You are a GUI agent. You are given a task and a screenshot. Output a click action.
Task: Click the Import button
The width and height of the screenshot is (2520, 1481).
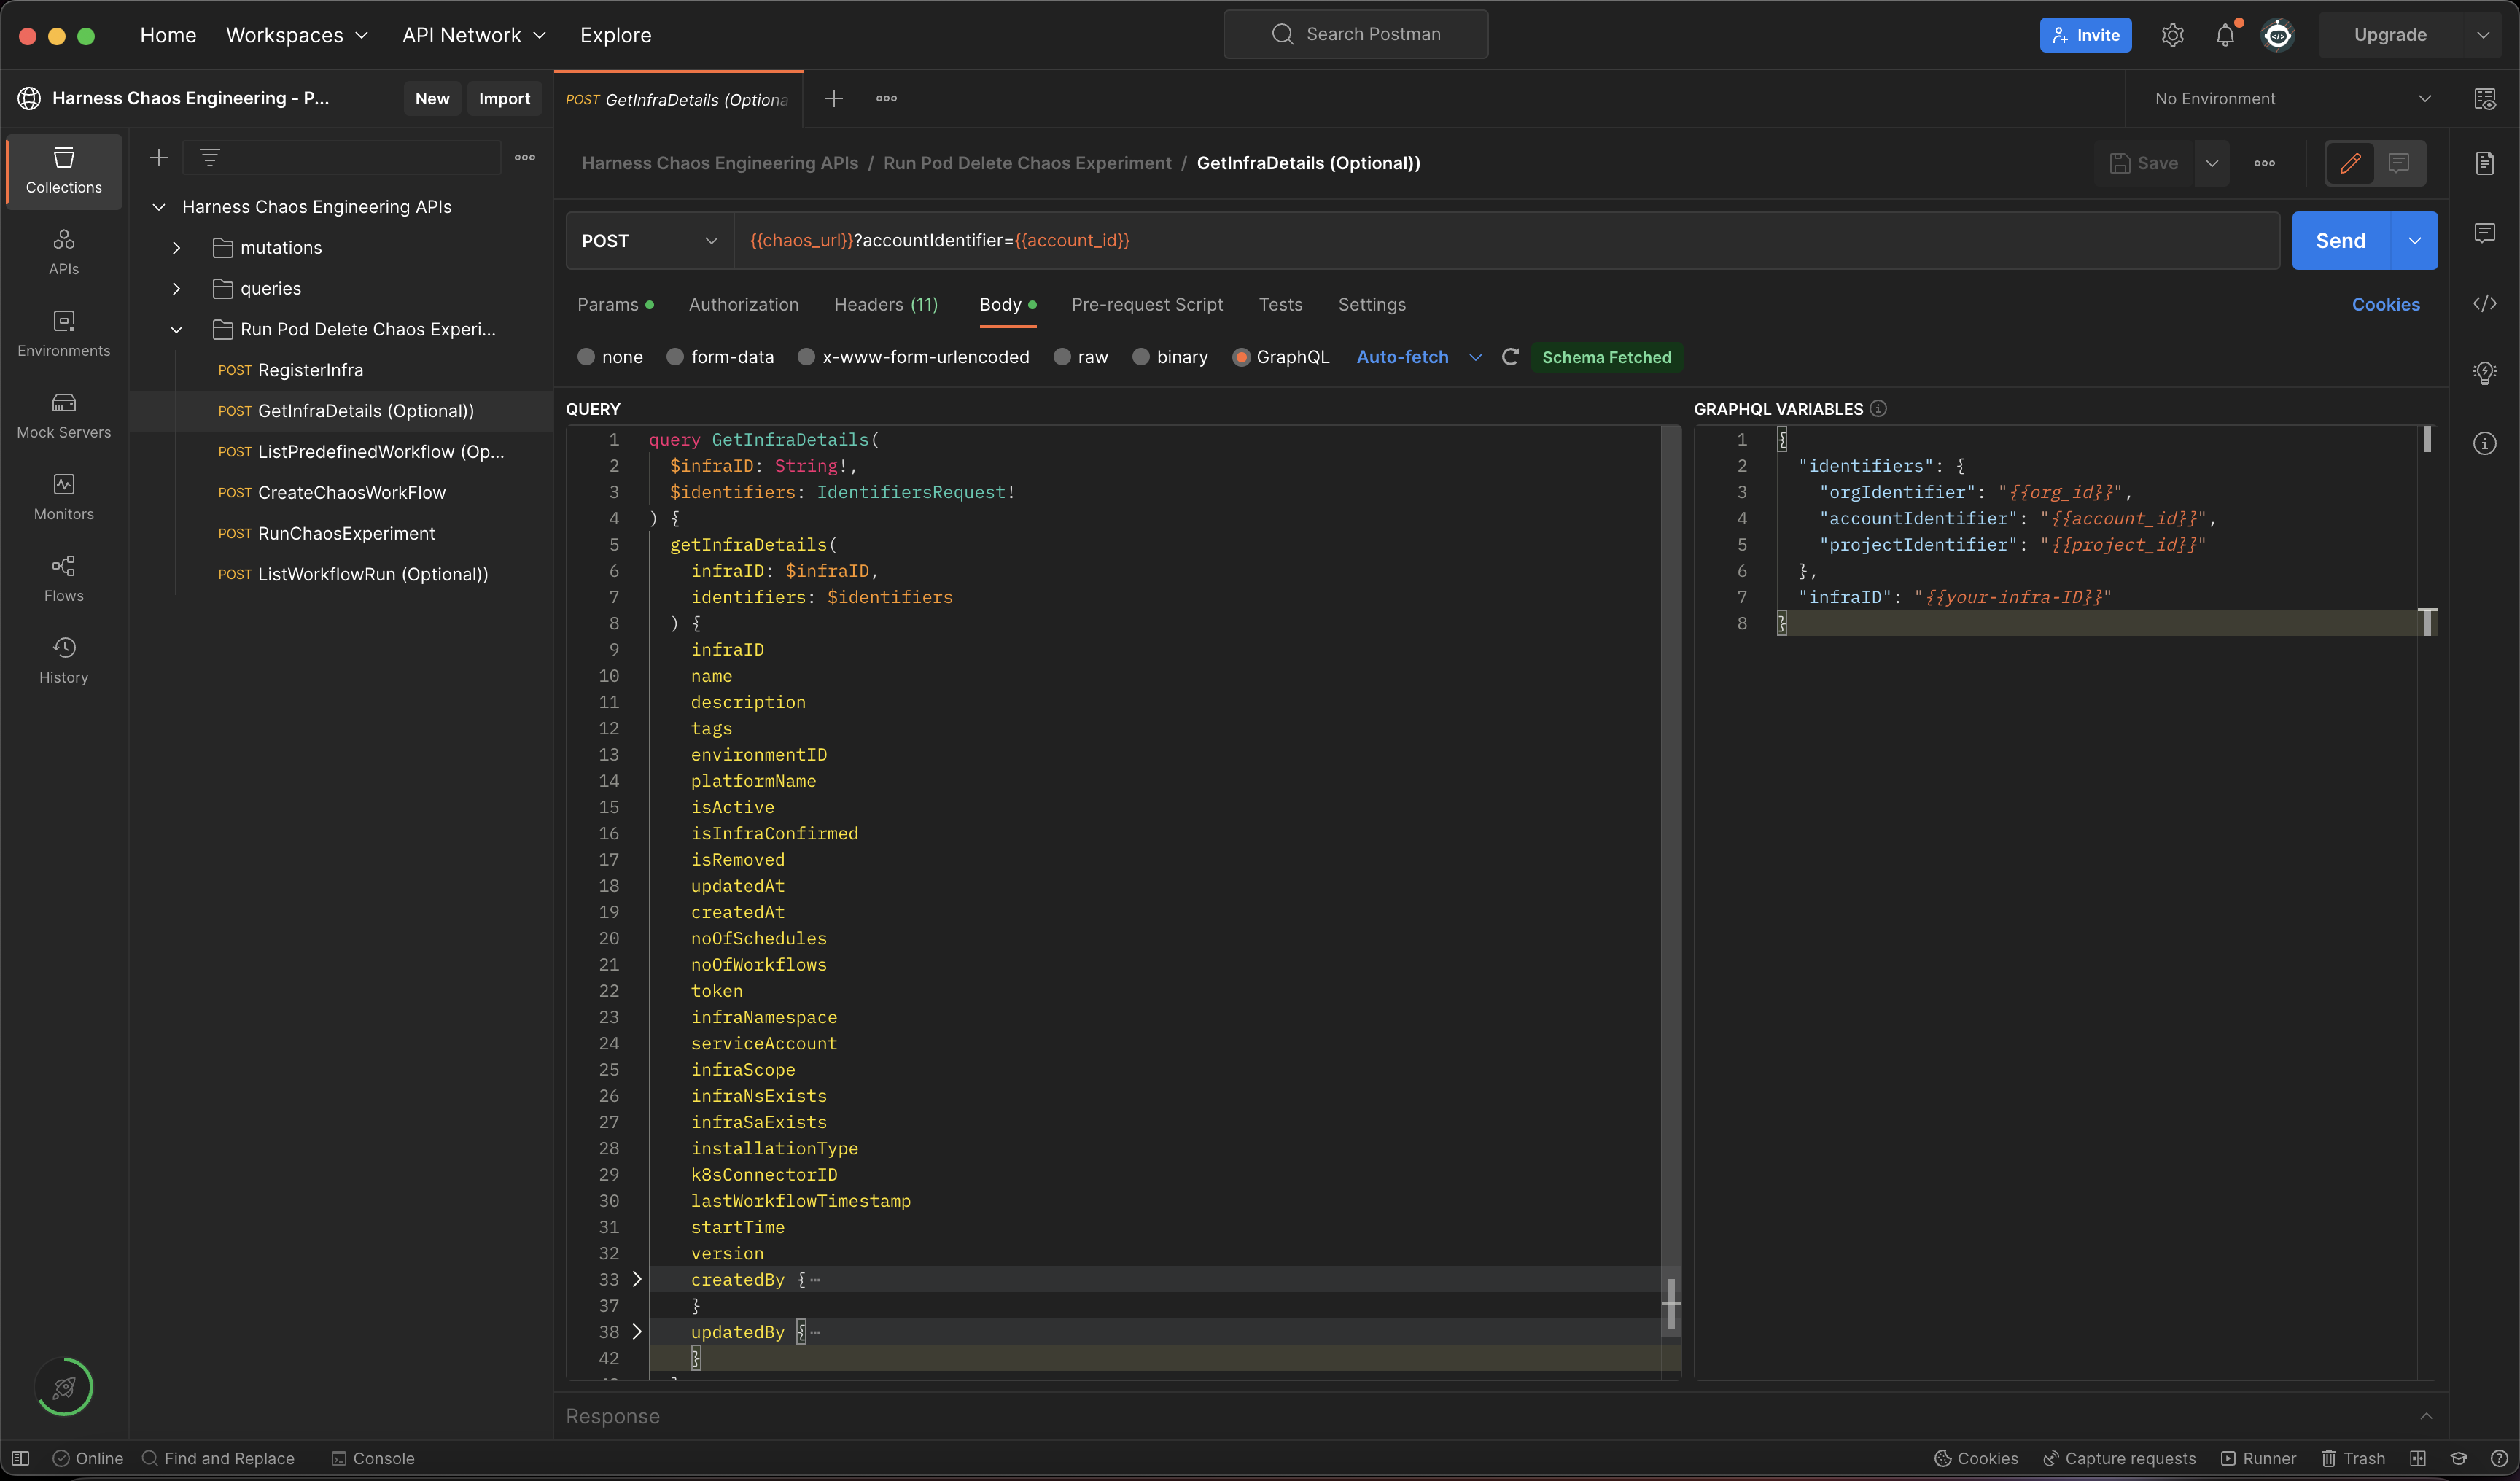click(504, 98)
